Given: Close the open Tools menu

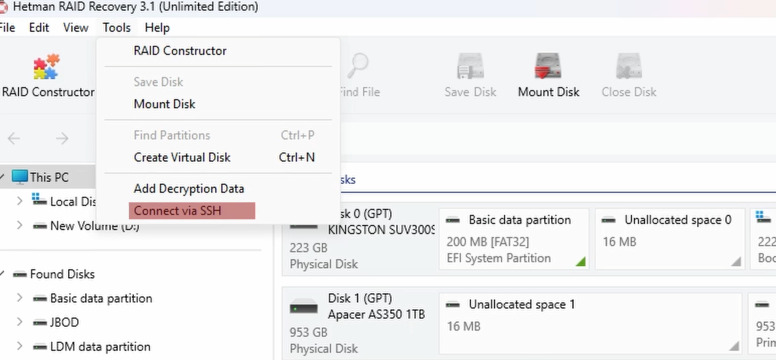Looking at the screenshot, I should 117,28.
